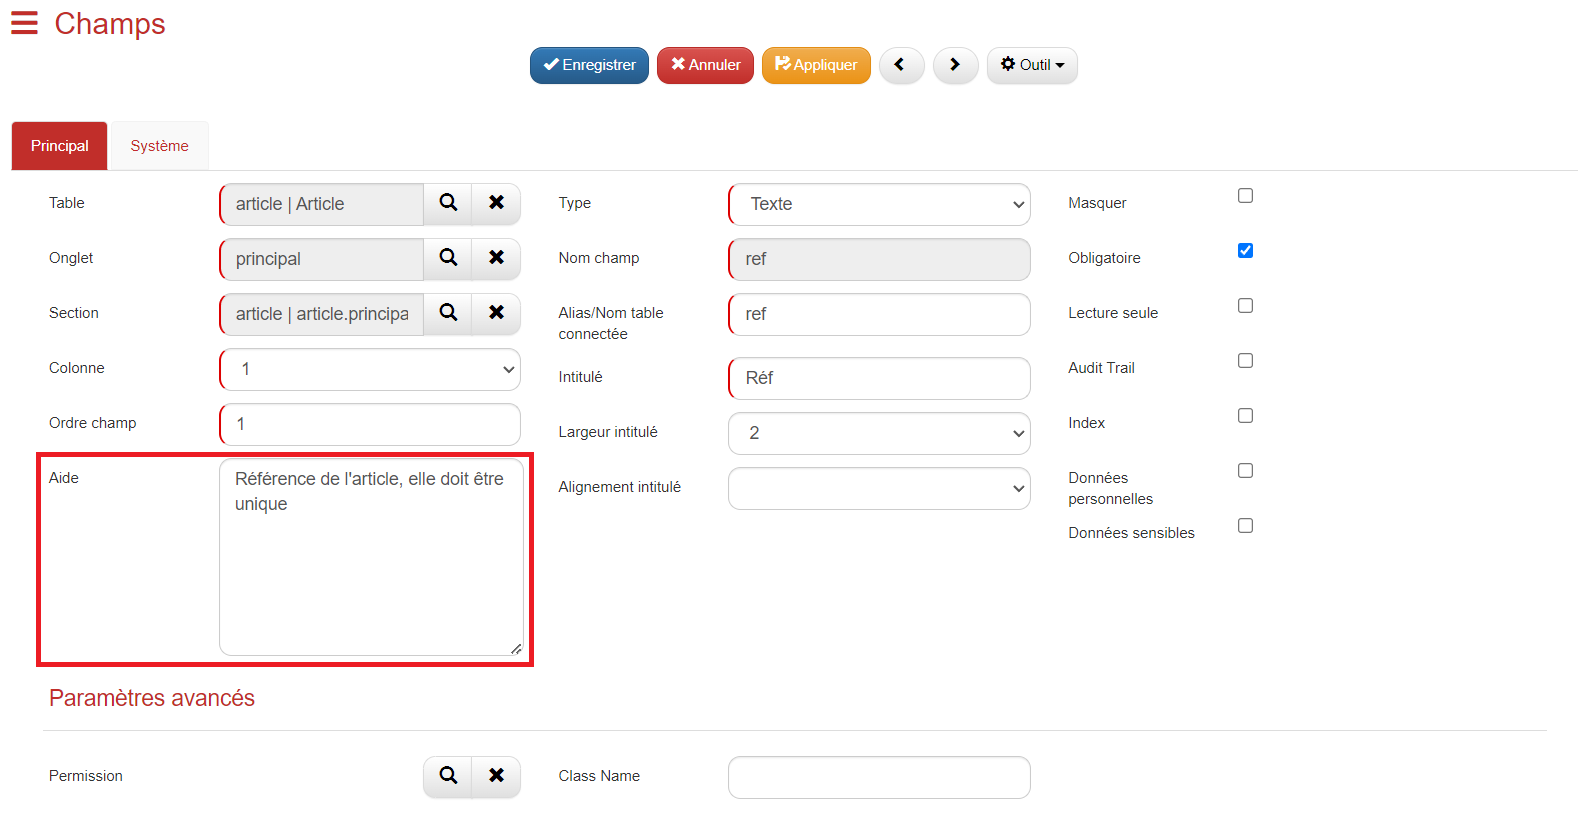Click the Nom champ field
Viewport: 1583px width, 820px height.
(879, 259)
